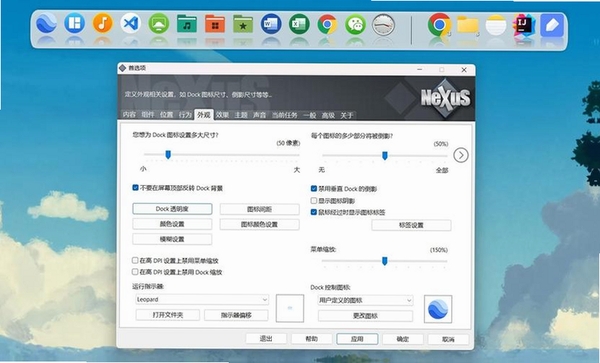The height and width of the screenshot is (363, 600).
Task: Open the 声音 tab
Action: click(x=259, y=115)
